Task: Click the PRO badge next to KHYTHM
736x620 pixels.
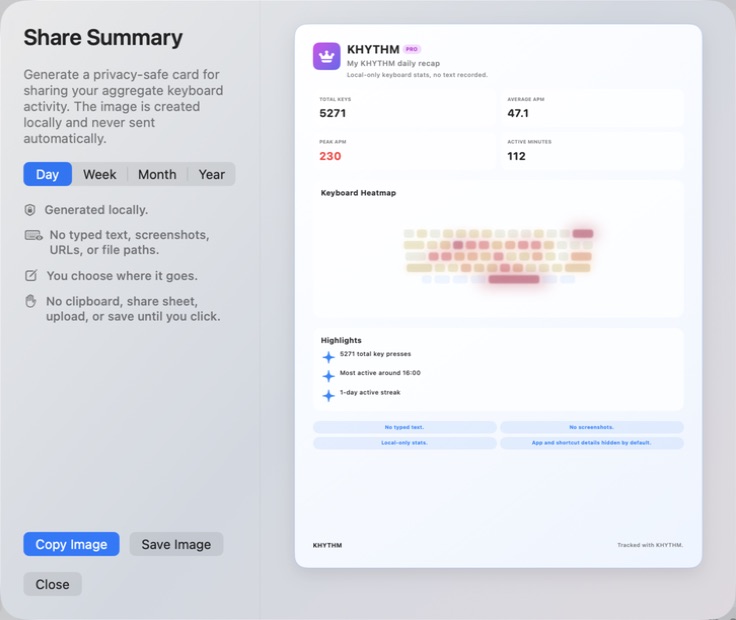Action: pyautogui.click(x=412, y=49)
